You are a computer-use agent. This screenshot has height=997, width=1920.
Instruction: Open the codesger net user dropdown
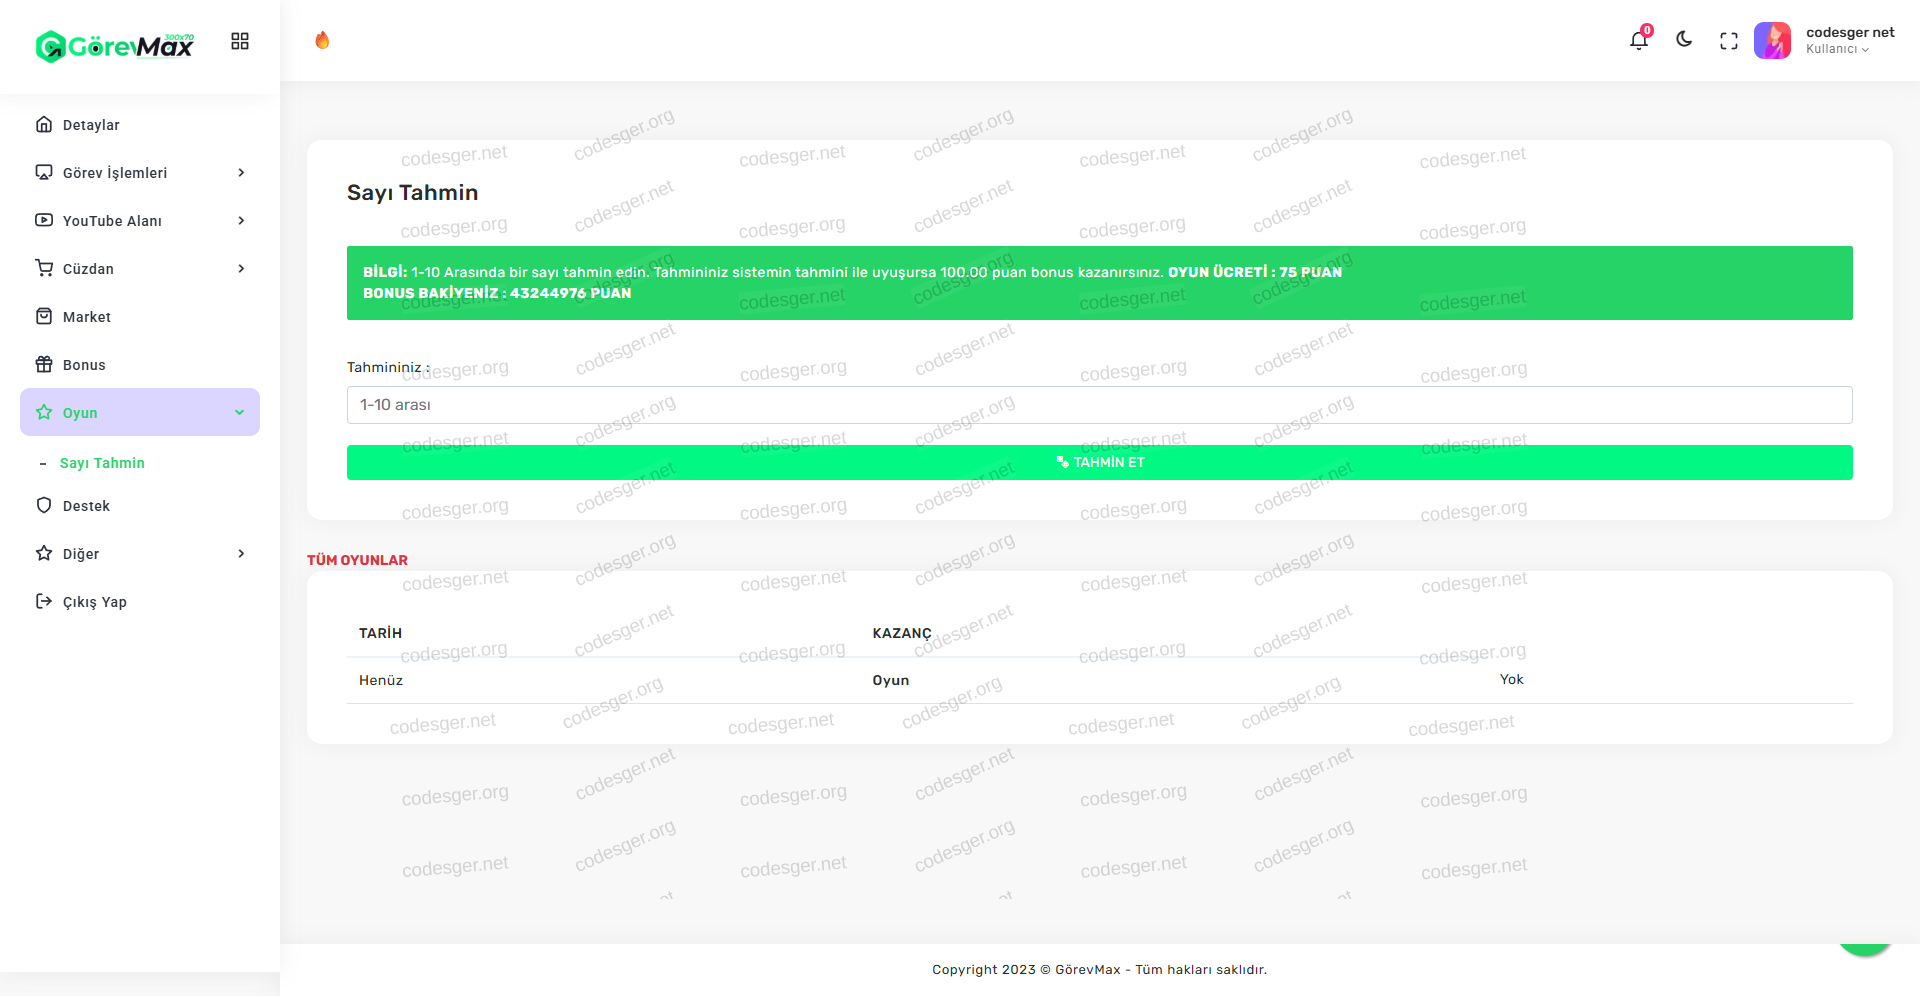click(x=1849, y=40)
